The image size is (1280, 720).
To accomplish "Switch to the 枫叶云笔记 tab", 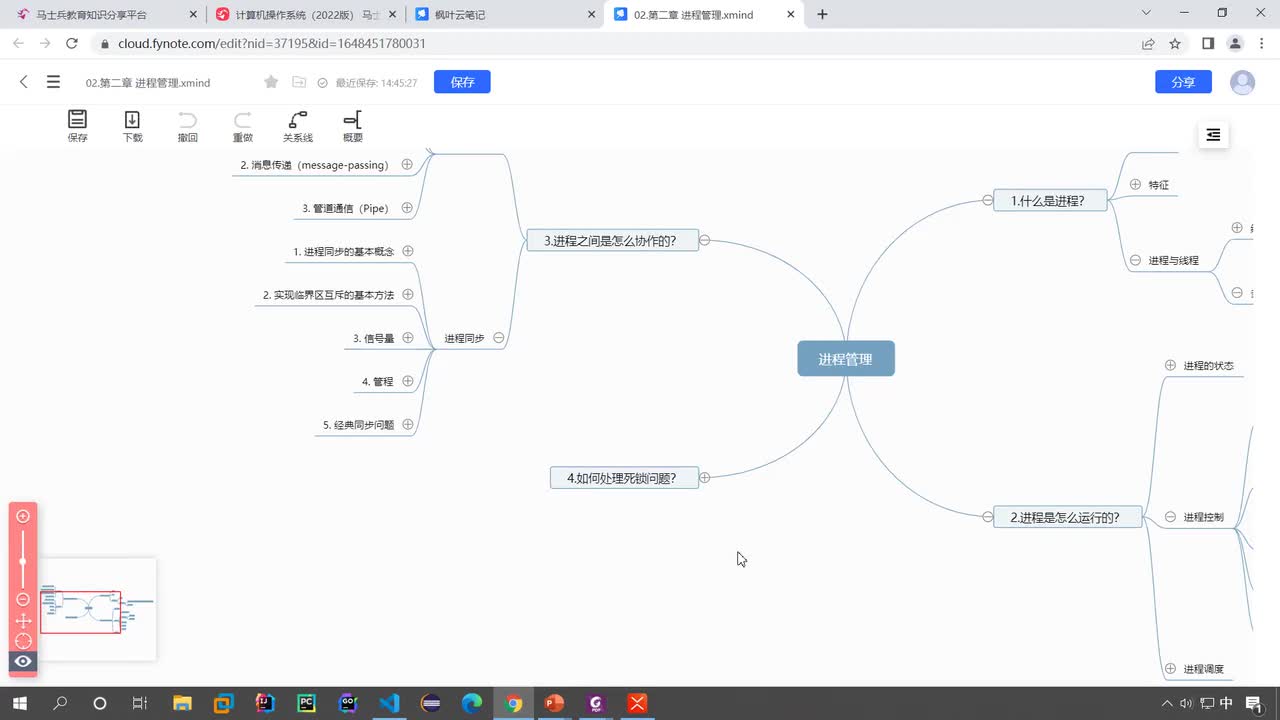I will [506, 15].
